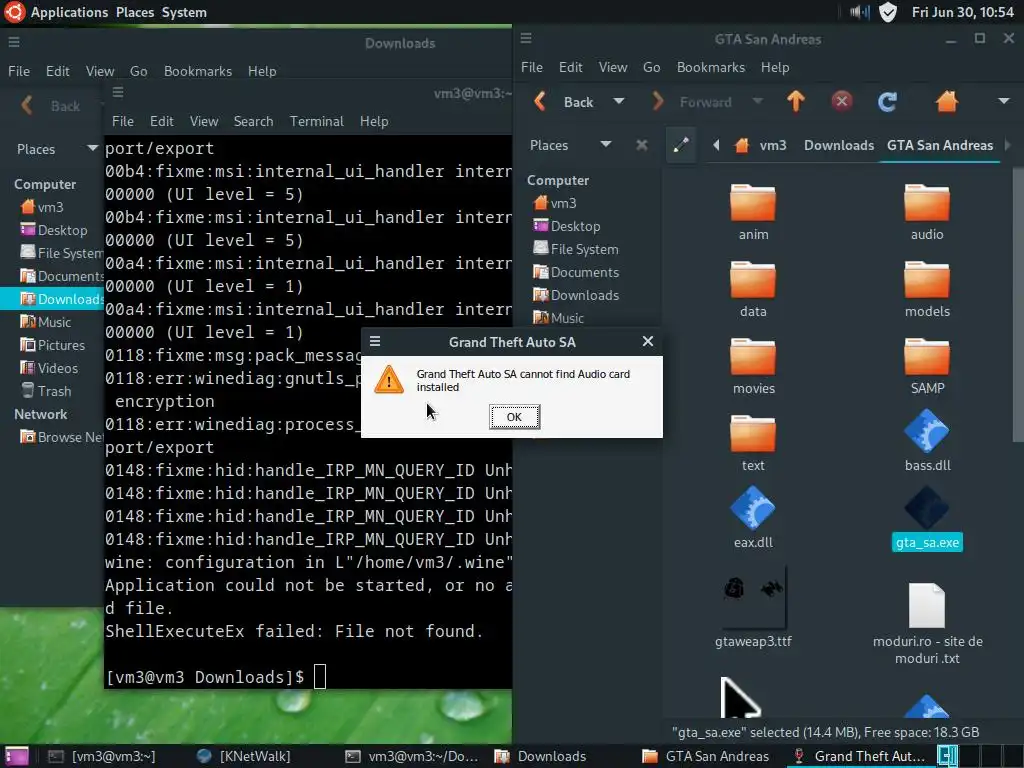
Task: Select the text folder icon
Action: click(753, 434)
